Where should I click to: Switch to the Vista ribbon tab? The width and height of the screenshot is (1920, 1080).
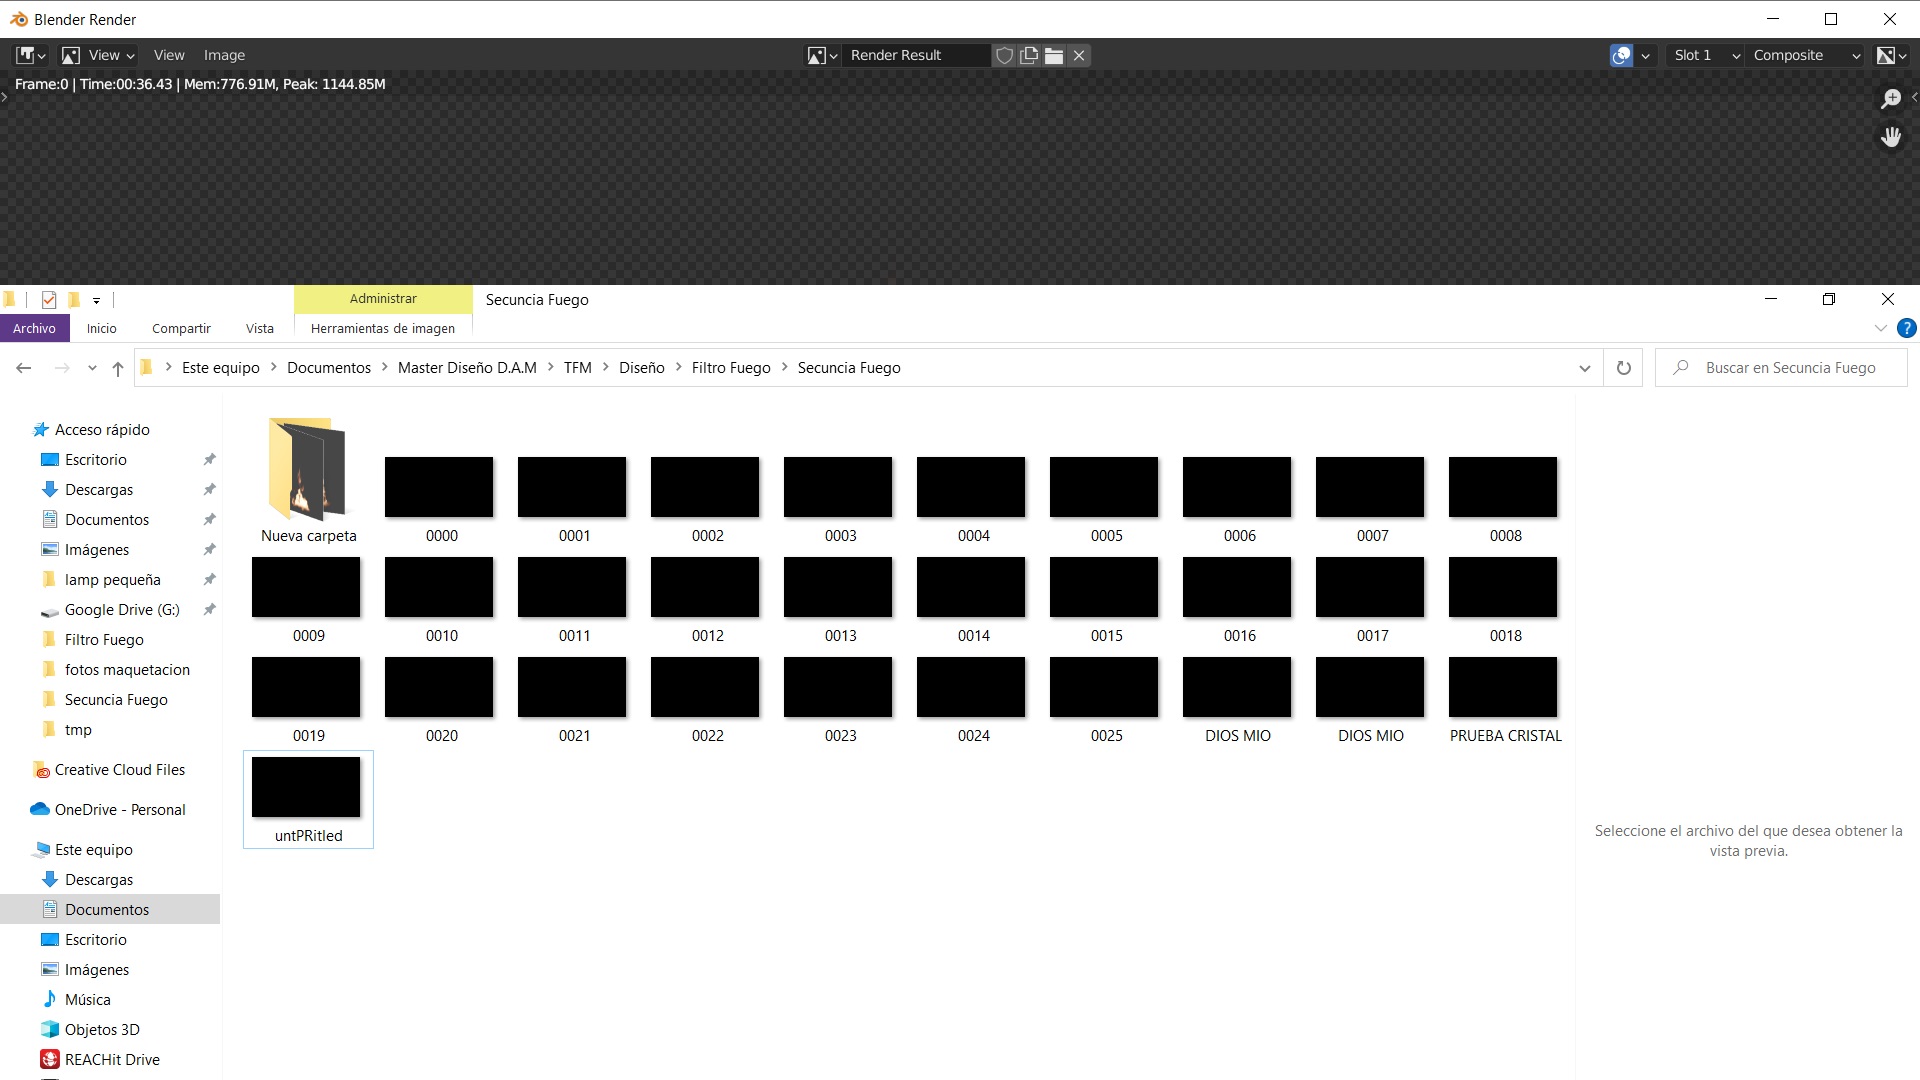[259, 329]
